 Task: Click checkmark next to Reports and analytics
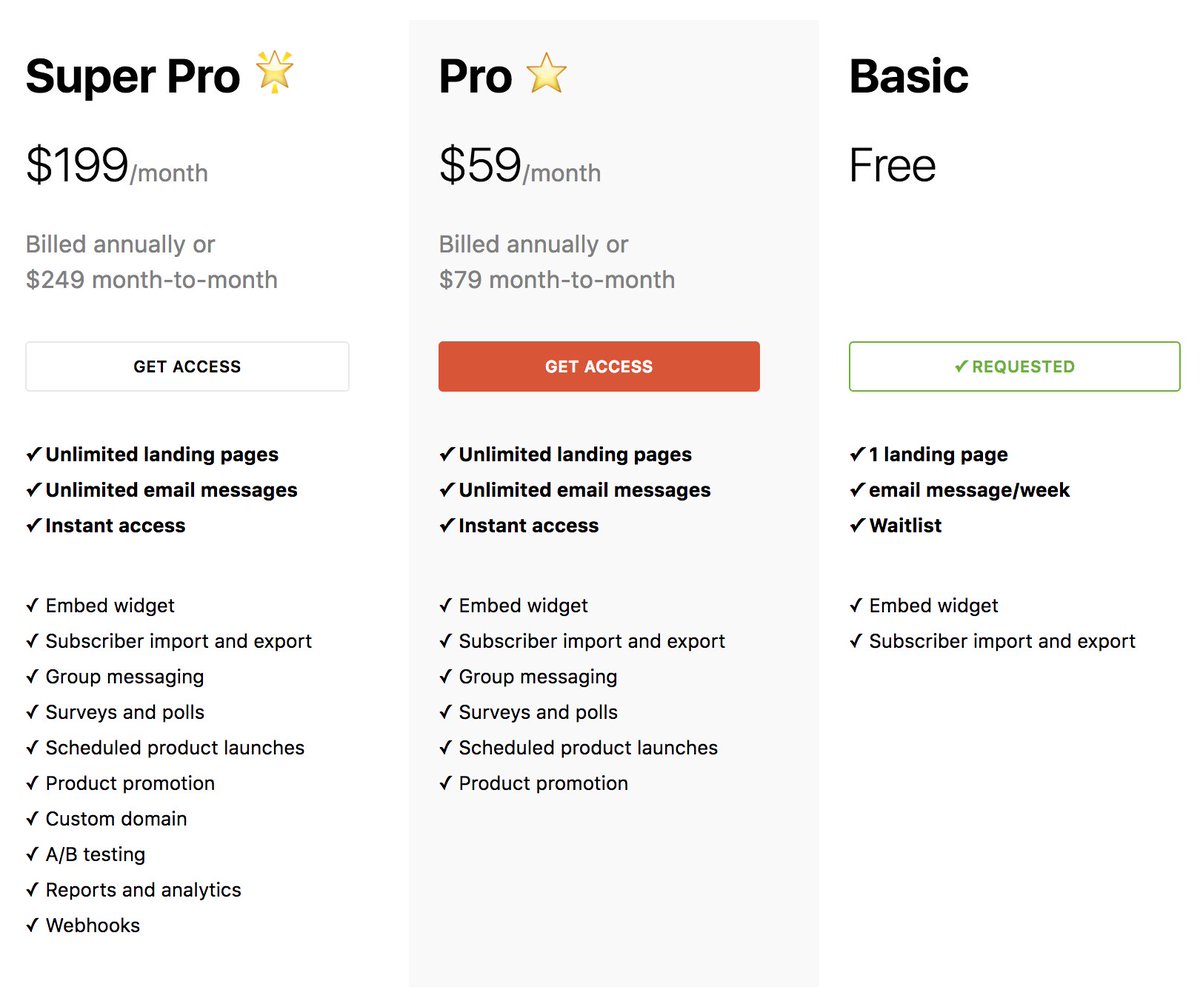(x=33, y=889)
